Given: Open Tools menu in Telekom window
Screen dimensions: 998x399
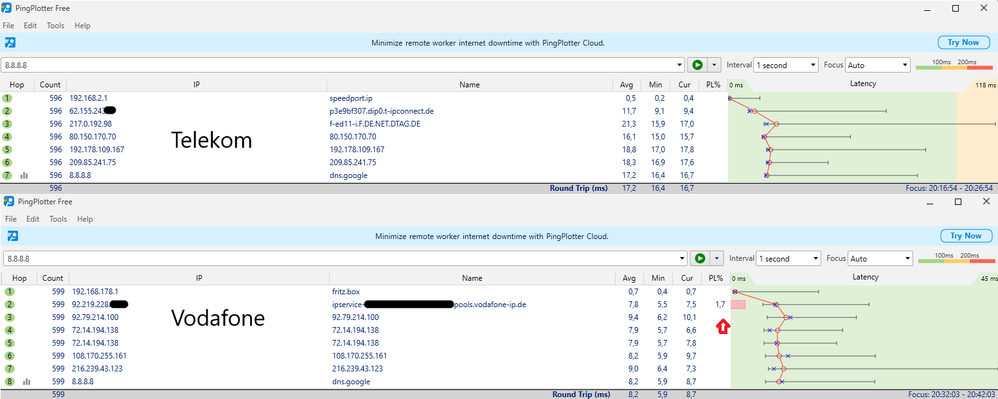Looking at the screenshot, I should (x=55, y=25).
